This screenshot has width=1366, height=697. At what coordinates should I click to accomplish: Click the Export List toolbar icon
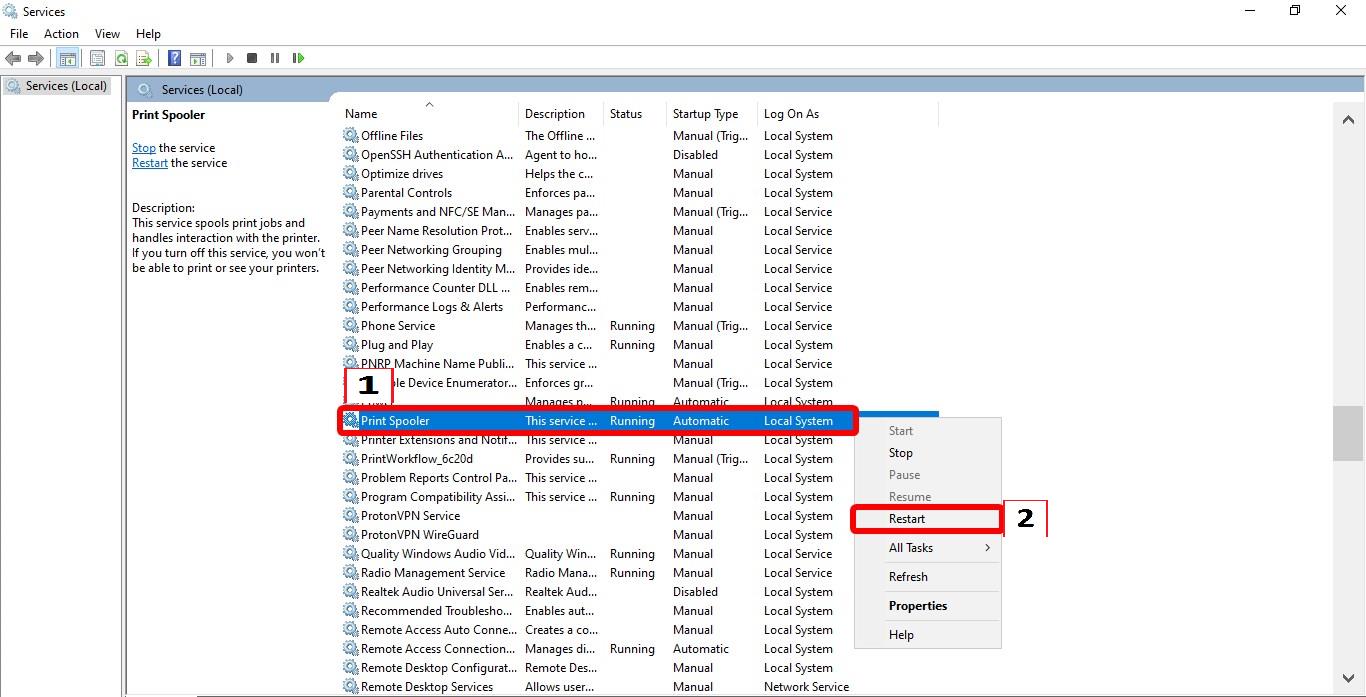click(144, 58)
